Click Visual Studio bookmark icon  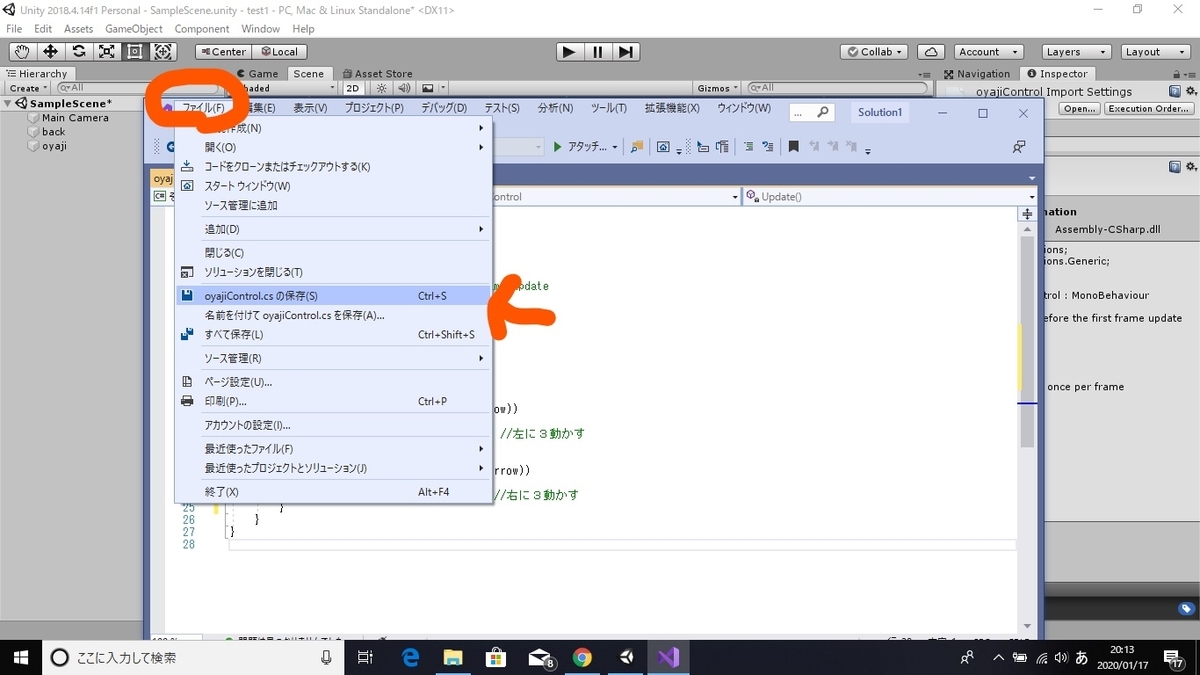[793, 147]
